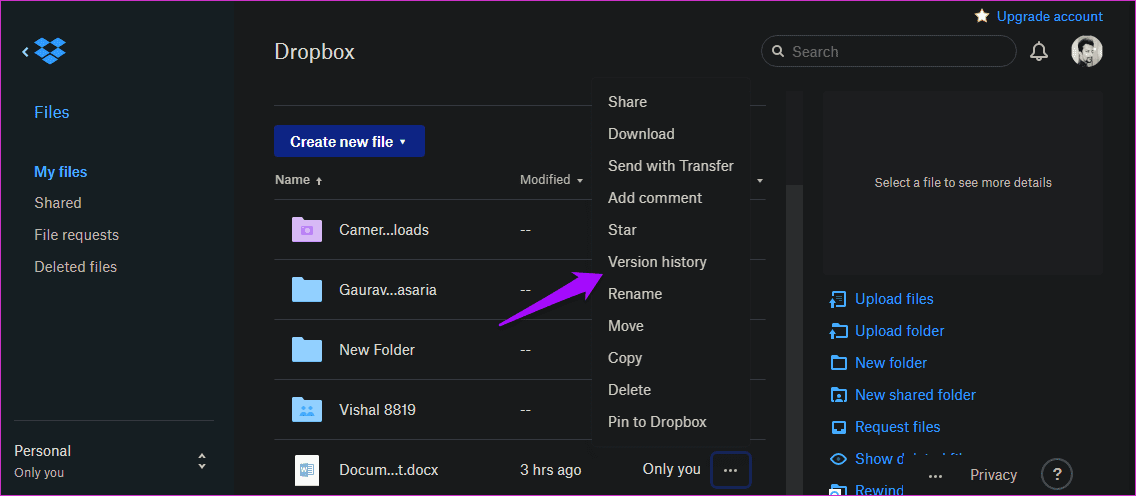The image size is (1136, 496).
Task: Click the Upload files icon
Action: 838,299
